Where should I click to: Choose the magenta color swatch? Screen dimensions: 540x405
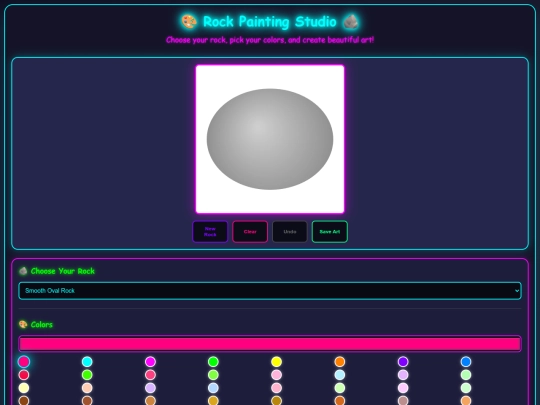(x=150, y=362)
